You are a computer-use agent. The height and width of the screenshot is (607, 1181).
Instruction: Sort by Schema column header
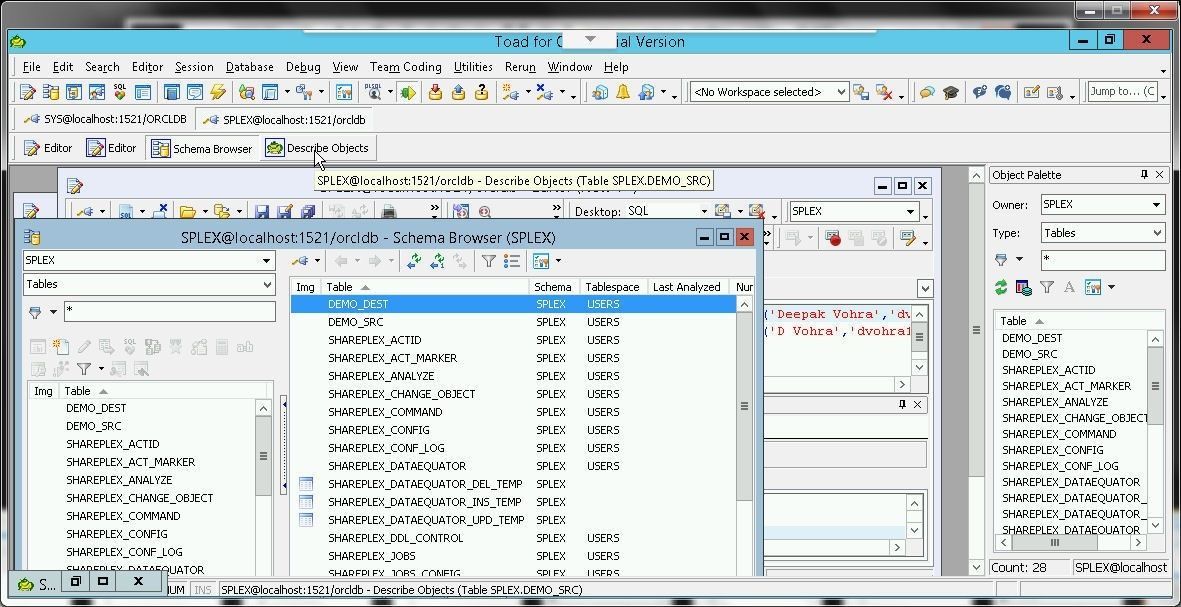553,287
